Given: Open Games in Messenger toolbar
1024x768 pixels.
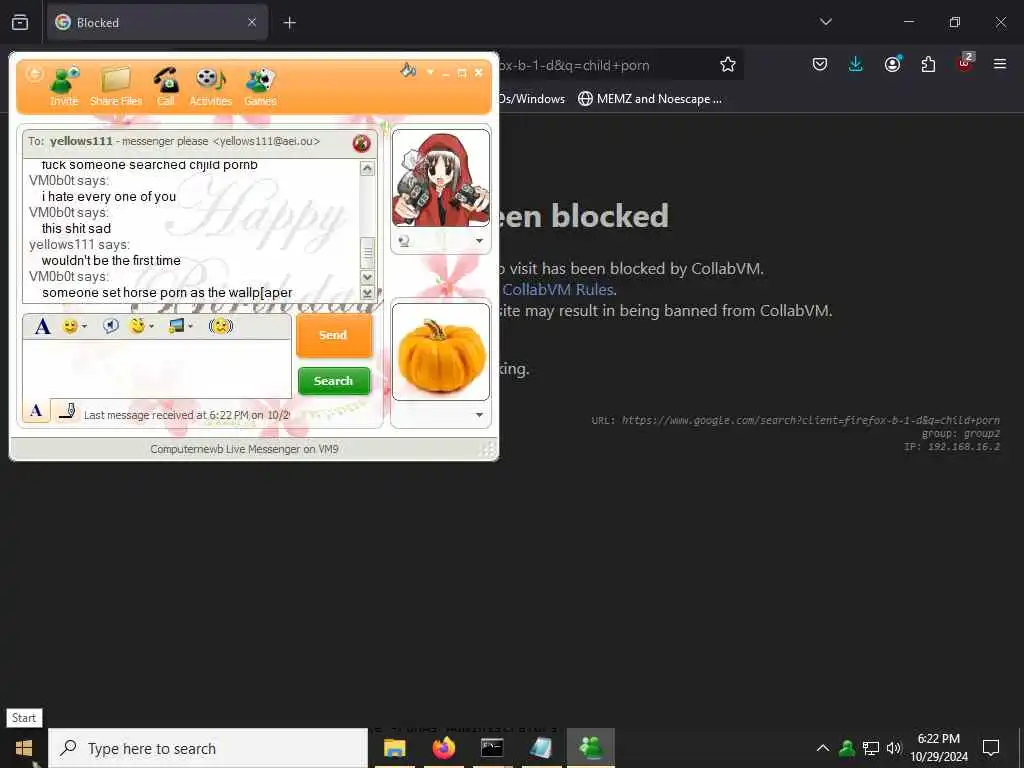Looking at the screenshot, I should point(261,87).
